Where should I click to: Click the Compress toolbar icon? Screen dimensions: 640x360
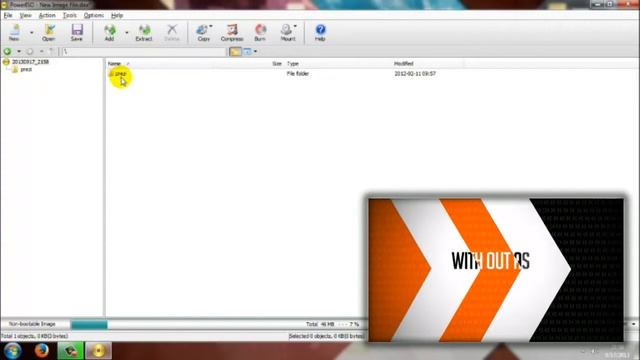232,32
